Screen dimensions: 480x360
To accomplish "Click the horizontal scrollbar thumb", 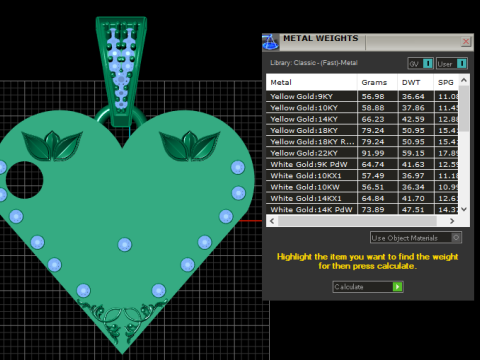I will tap(357, 221).
